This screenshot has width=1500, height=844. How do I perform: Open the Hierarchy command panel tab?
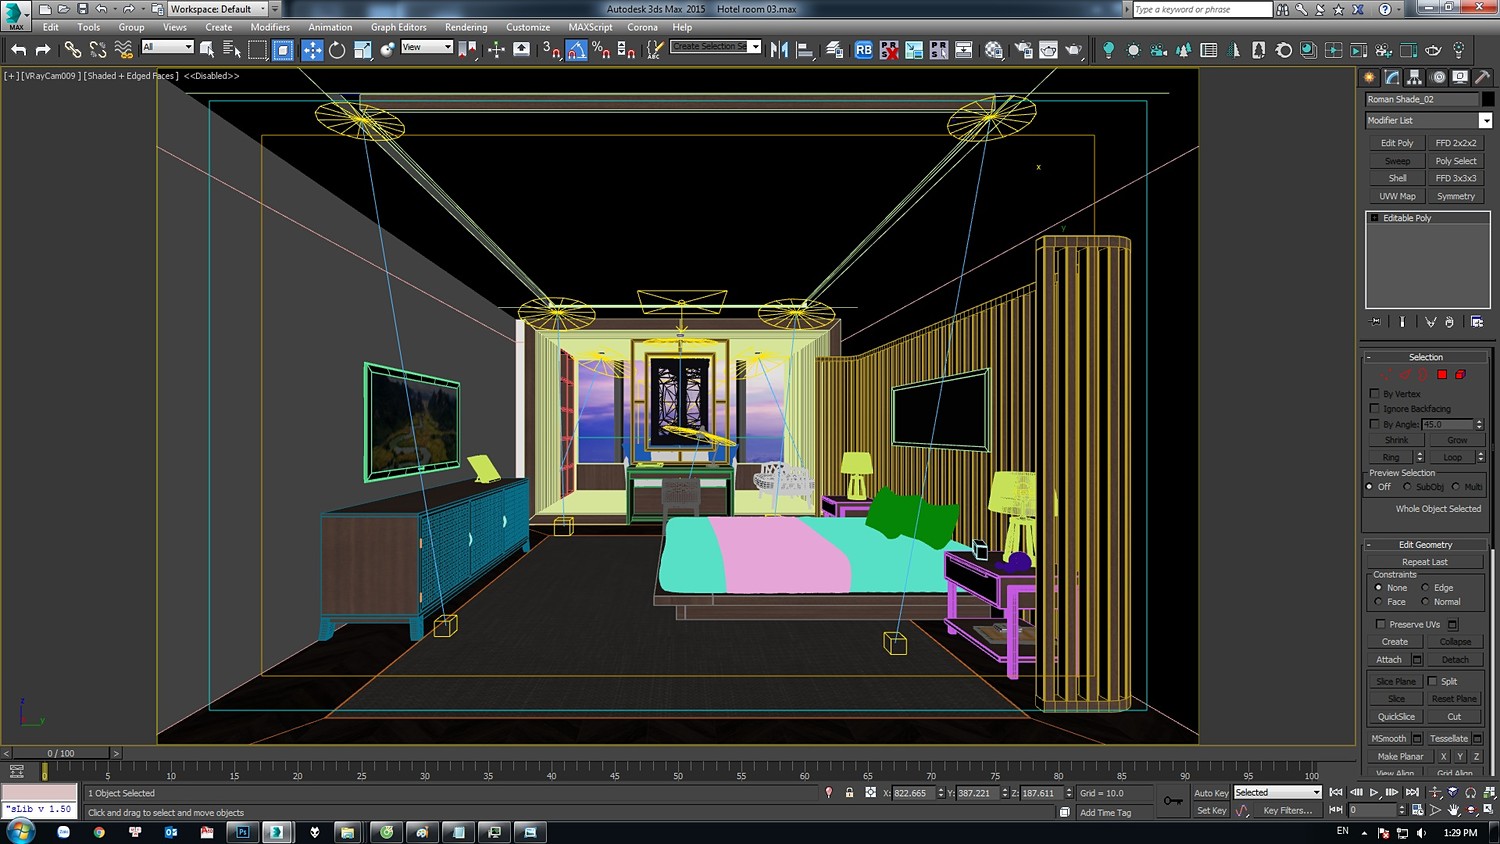click(x=1414, y=77)
